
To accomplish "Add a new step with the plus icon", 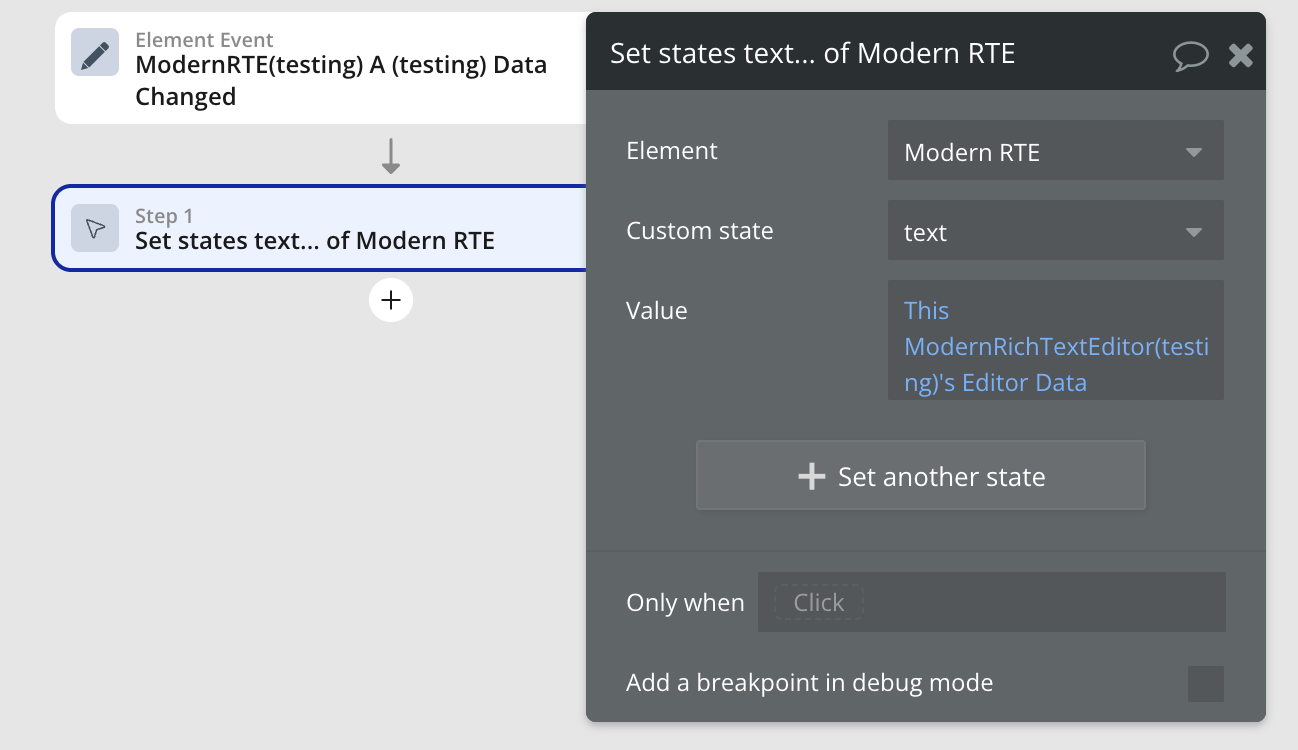I will (x=391, y=300).
